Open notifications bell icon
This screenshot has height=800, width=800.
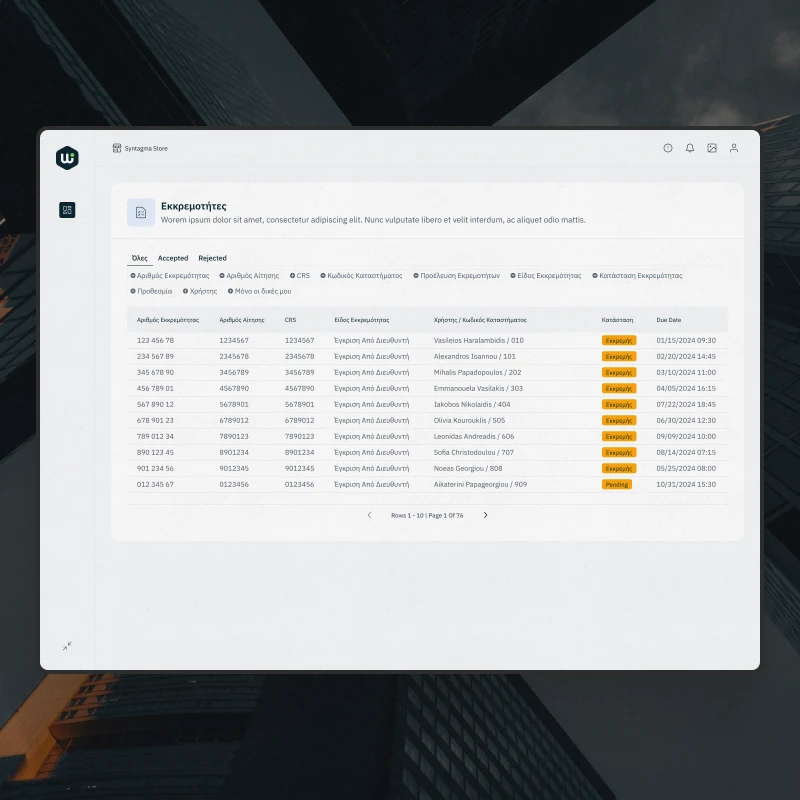[x=690, y=148]
